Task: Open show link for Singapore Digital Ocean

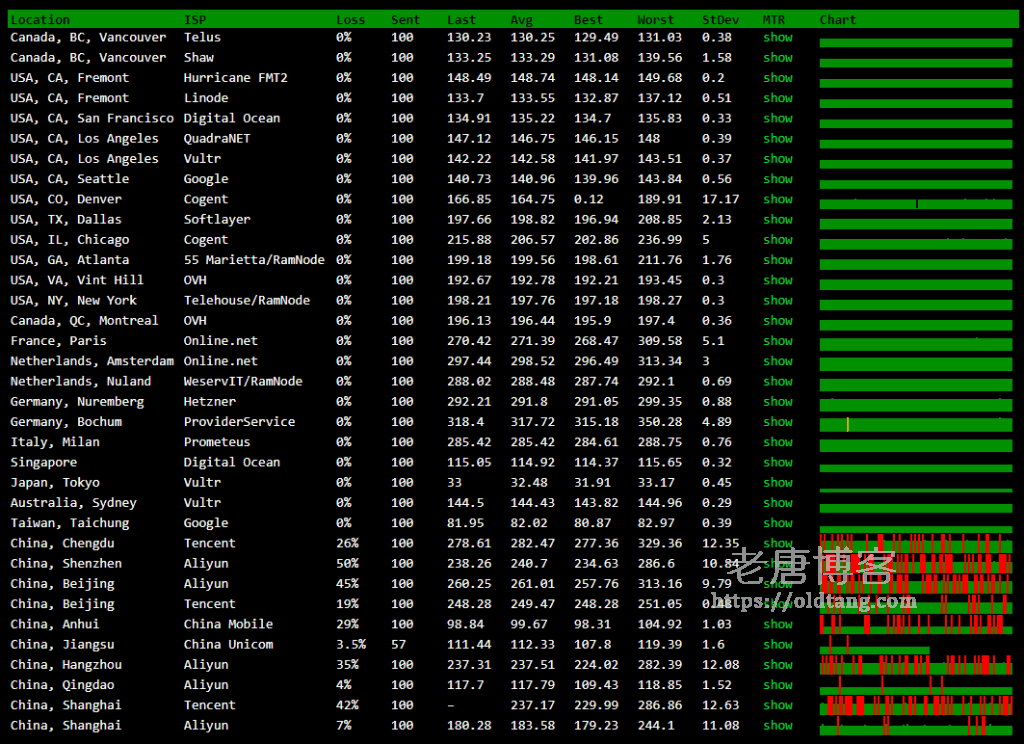Action: [778, 462]
